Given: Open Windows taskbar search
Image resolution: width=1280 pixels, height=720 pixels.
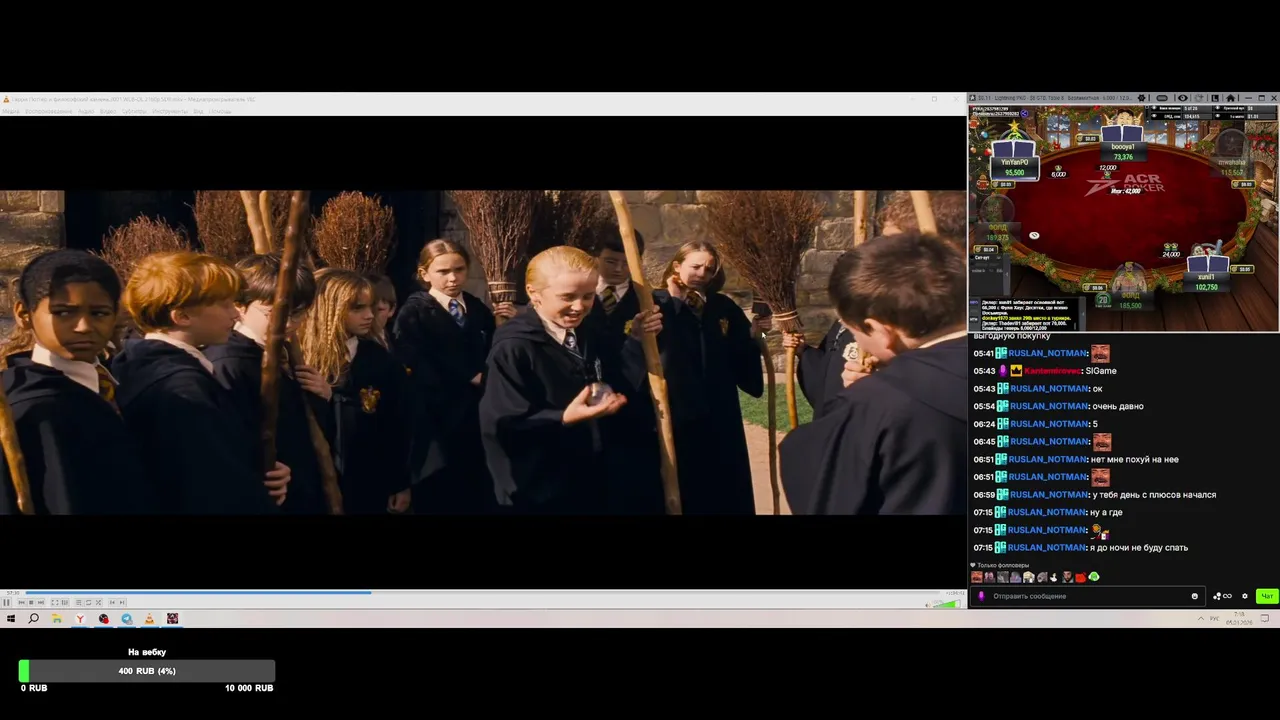Looking at the screenshot, I should (33, 619).
